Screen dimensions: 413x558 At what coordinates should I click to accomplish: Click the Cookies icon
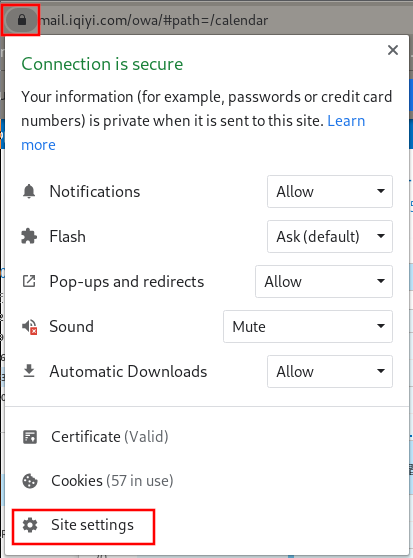click(30, 481)
